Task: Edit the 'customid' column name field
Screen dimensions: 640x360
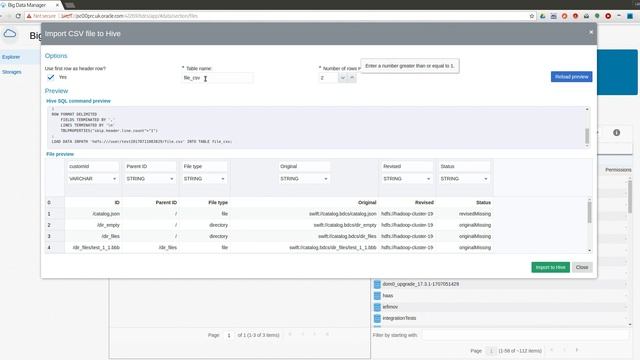Action: coord(93,167)
